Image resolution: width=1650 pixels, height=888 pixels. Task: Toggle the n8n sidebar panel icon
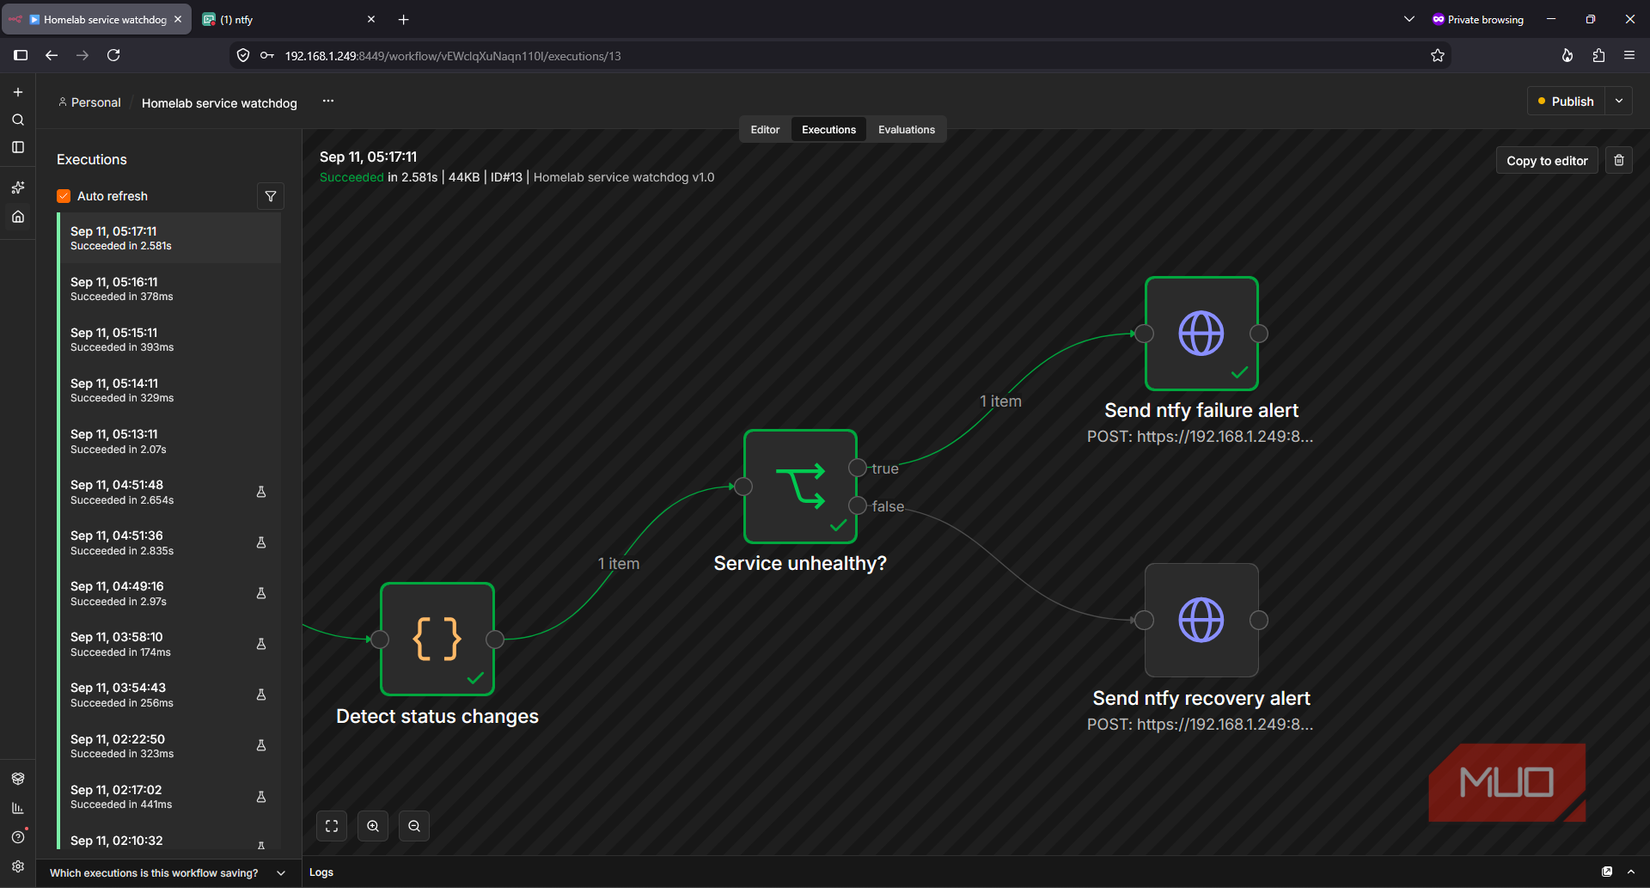[18, 147]
